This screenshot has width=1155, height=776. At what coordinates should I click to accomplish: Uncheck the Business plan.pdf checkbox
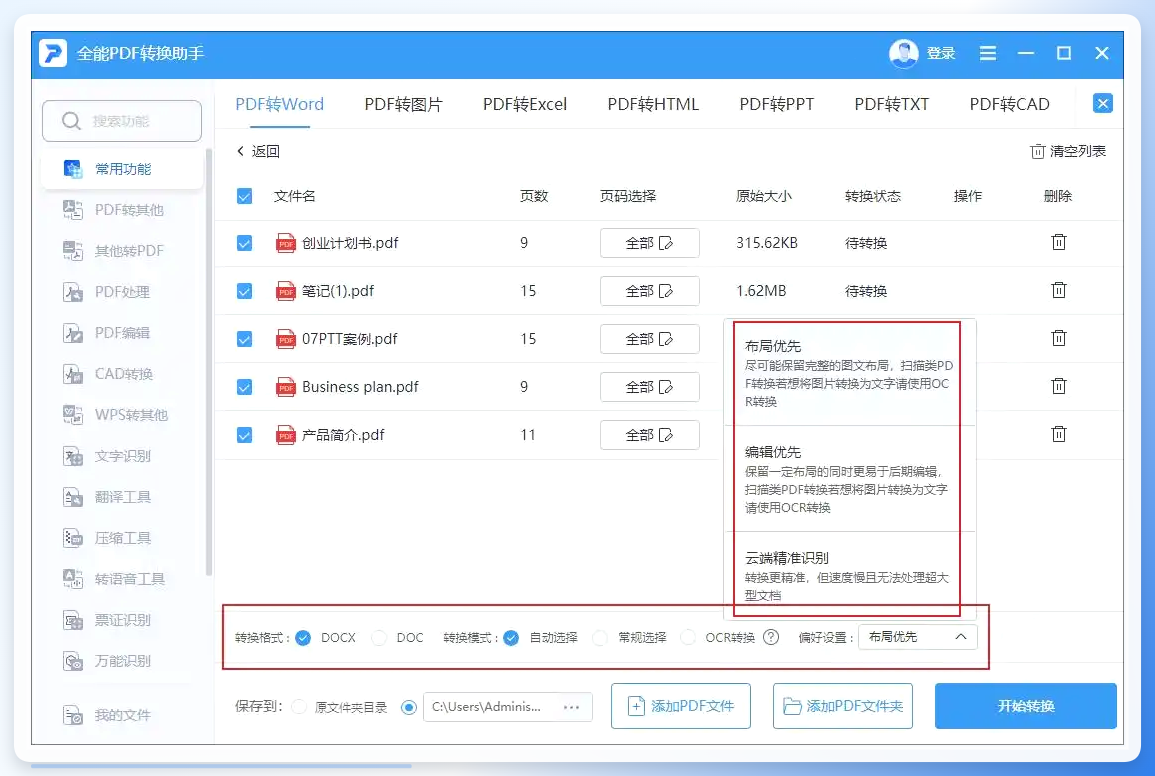245,387
